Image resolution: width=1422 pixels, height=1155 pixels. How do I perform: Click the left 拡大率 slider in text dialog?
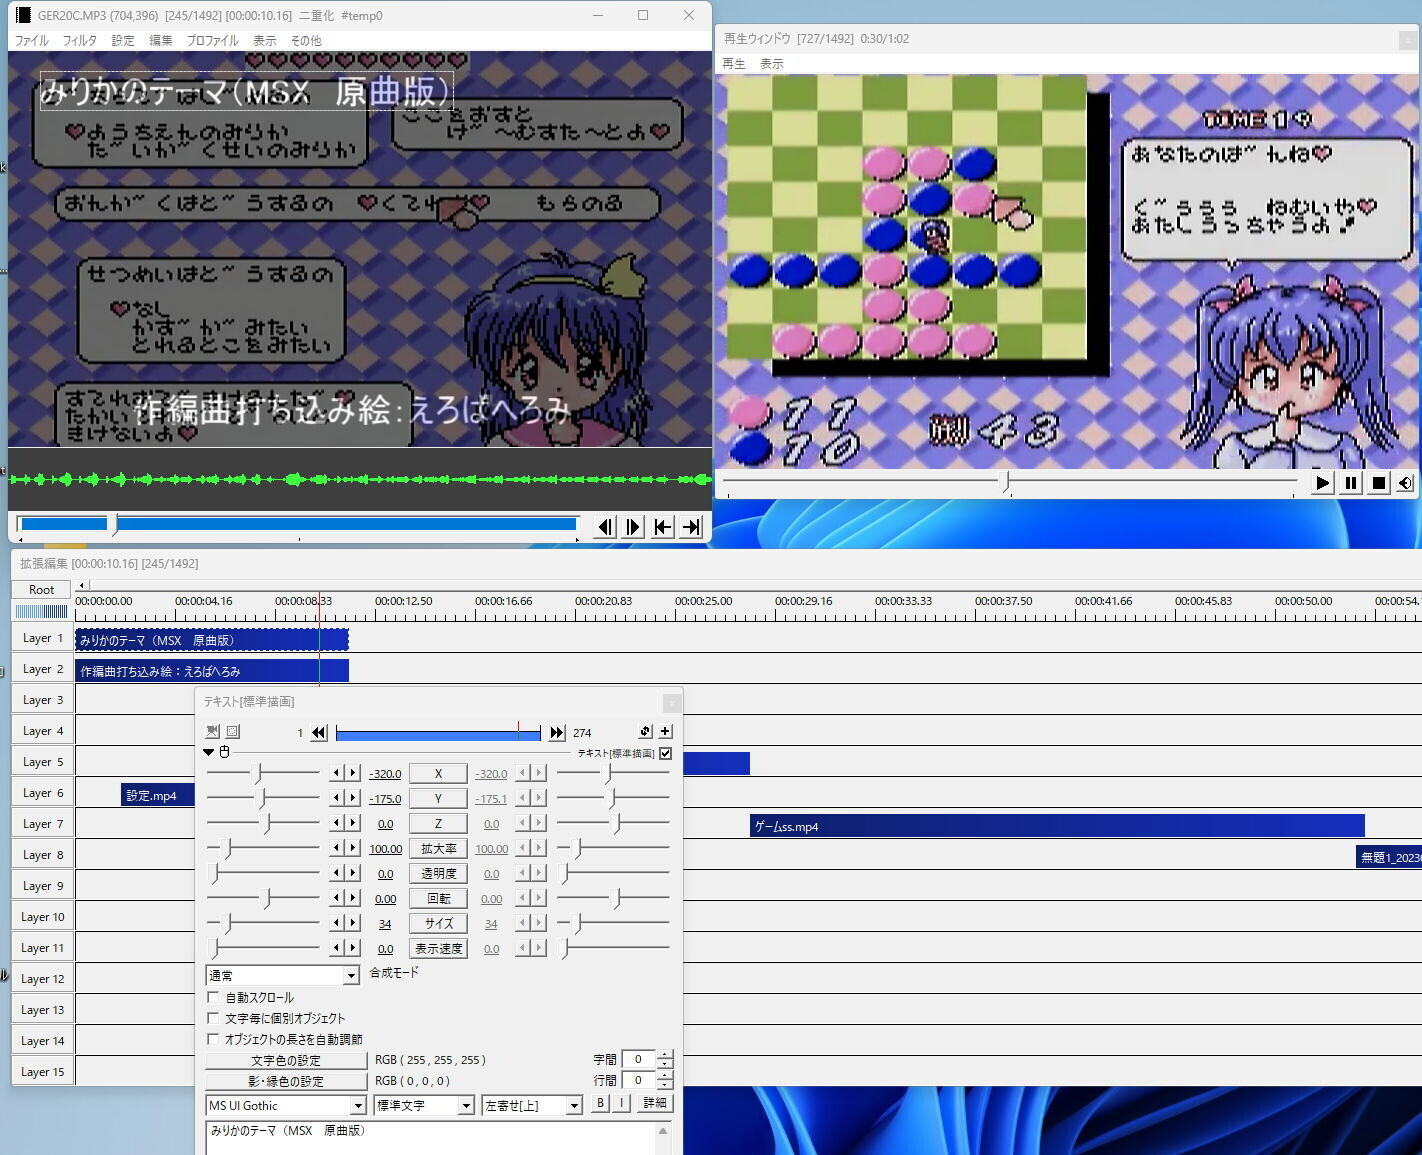tap(263, 848)
